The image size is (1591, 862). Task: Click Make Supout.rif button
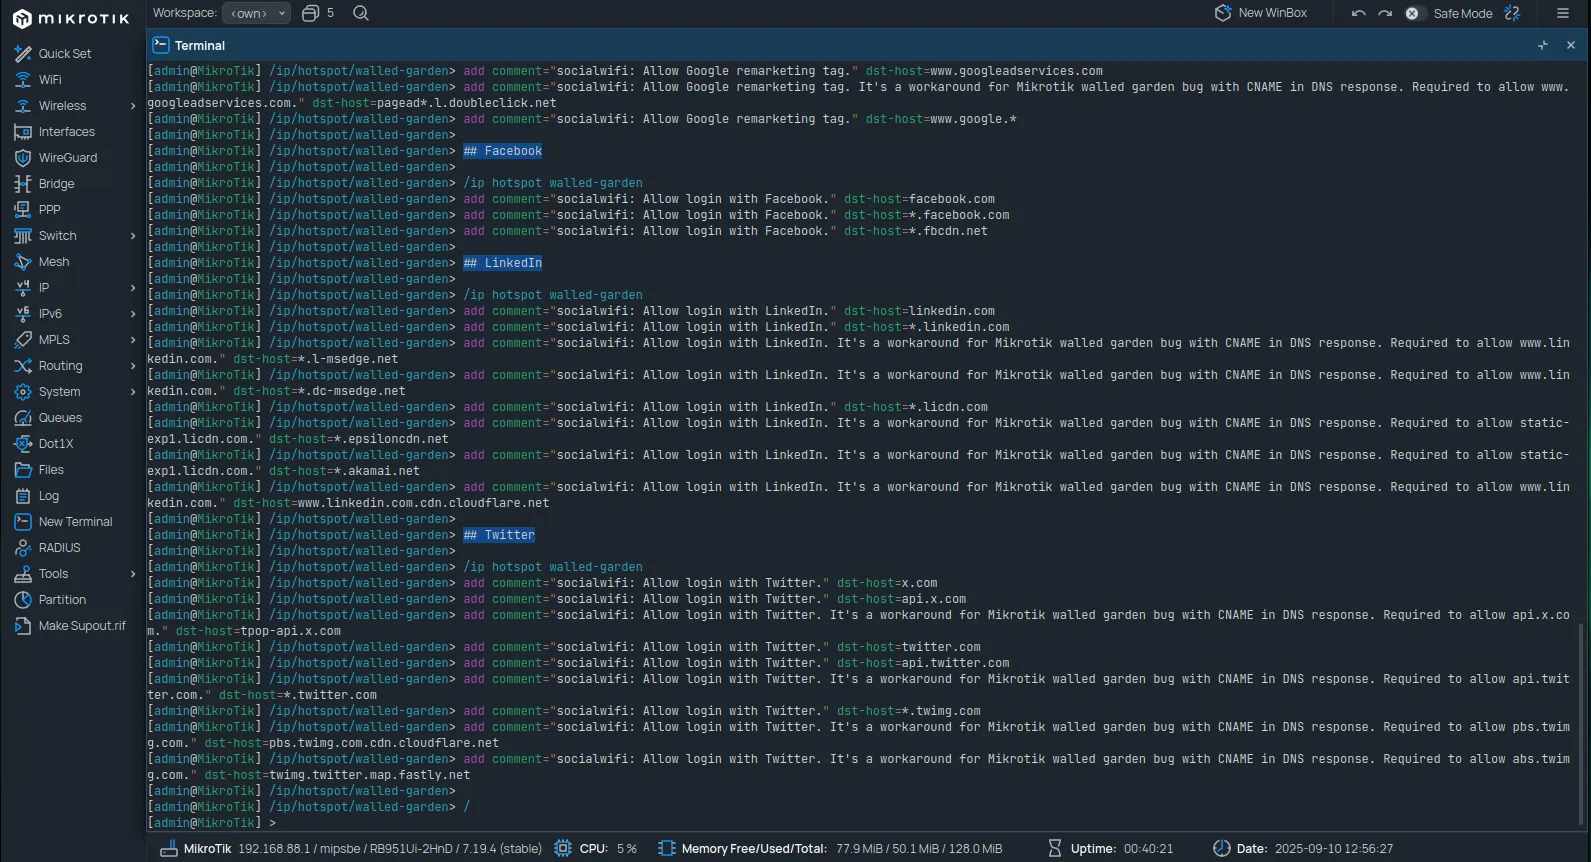[x=81, y=626]
